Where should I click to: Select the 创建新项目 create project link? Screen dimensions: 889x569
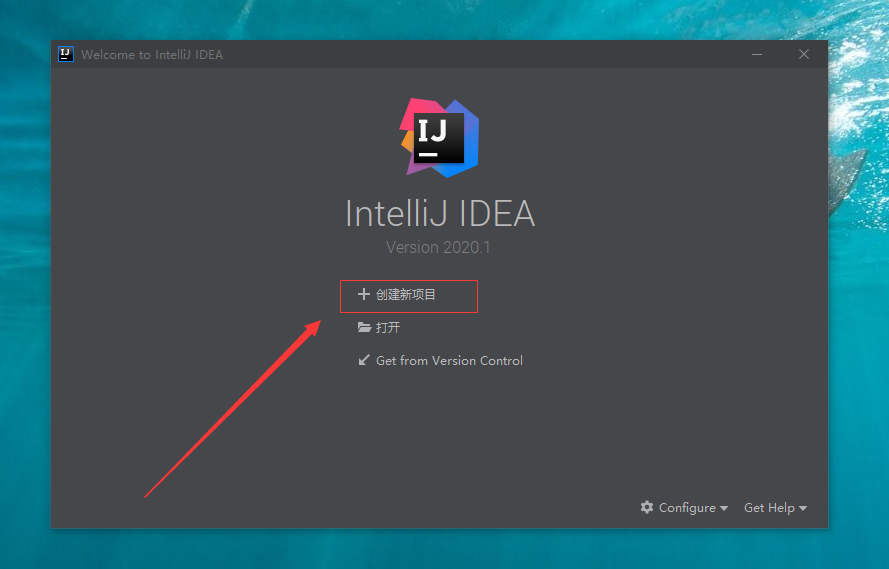(x=405, y=295)
